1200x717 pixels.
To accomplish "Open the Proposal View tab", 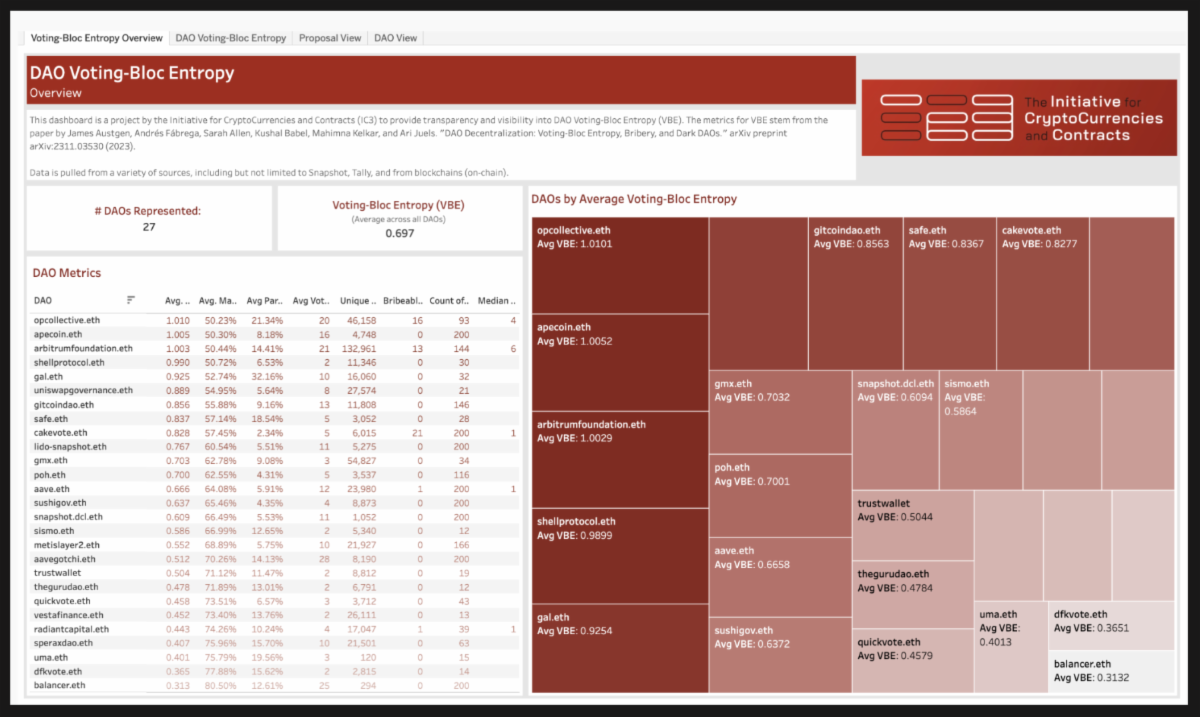I will (330, 38).
